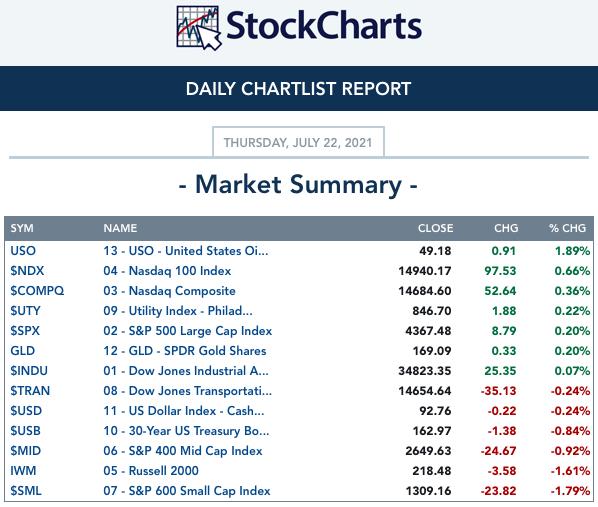598x507 pixels.
Task: Click the IWM symbol link
Action: coord(23,470)
